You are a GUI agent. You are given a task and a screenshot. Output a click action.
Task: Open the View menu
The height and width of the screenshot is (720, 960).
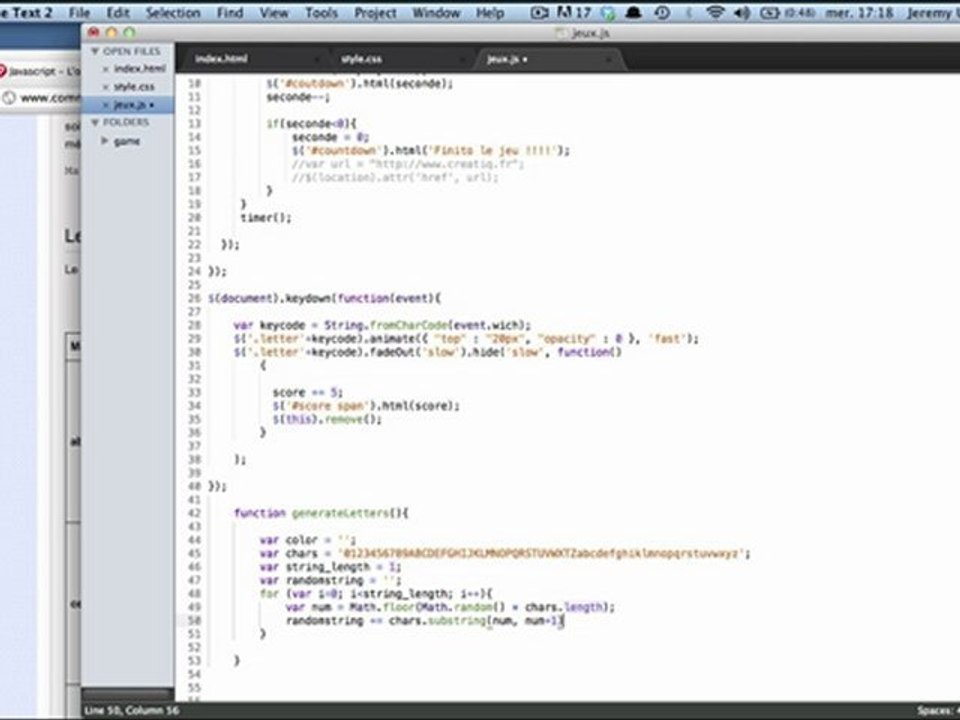(x=274, y=12)
